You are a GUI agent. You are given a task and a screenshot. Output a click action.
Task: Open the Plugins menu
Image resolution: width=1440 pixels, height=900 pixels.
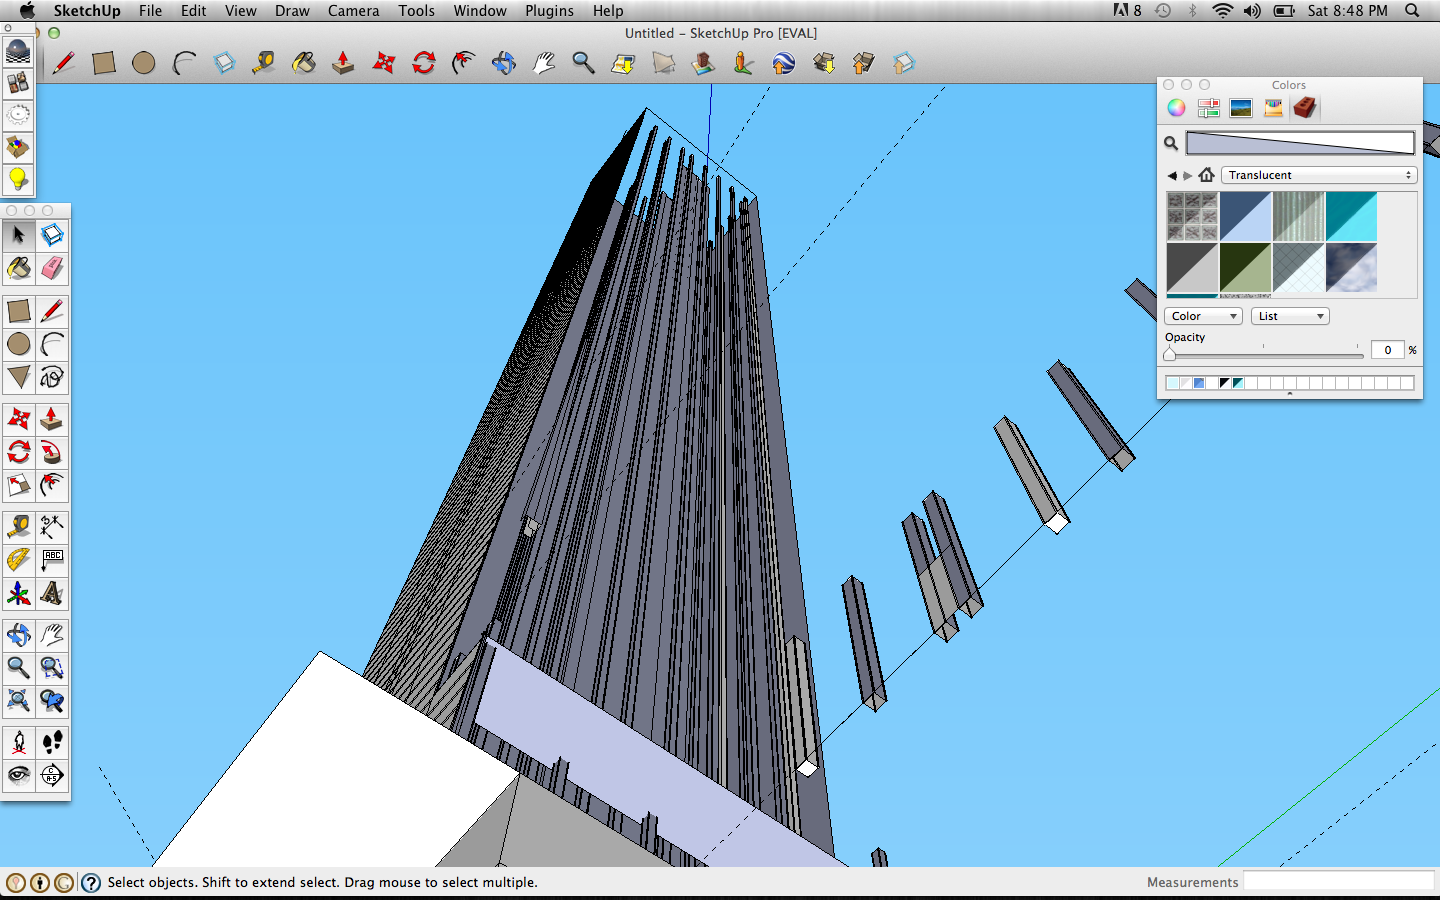tap(549, 11)
